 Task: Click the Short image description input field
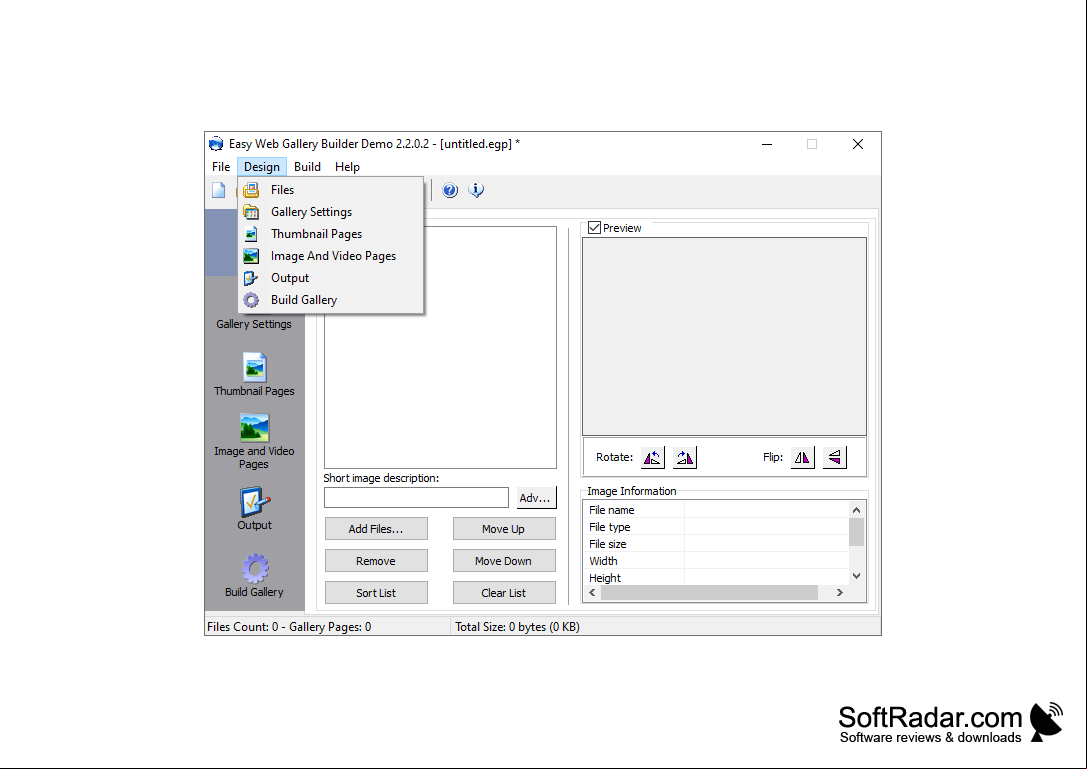click(x=416, y=498)
